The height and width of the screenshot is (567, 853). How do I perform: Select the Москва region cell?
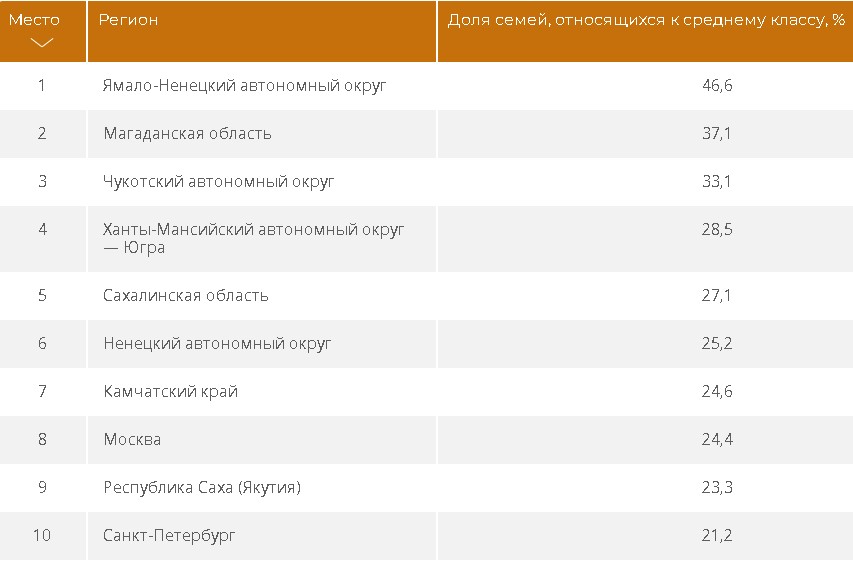pos(132,440)
